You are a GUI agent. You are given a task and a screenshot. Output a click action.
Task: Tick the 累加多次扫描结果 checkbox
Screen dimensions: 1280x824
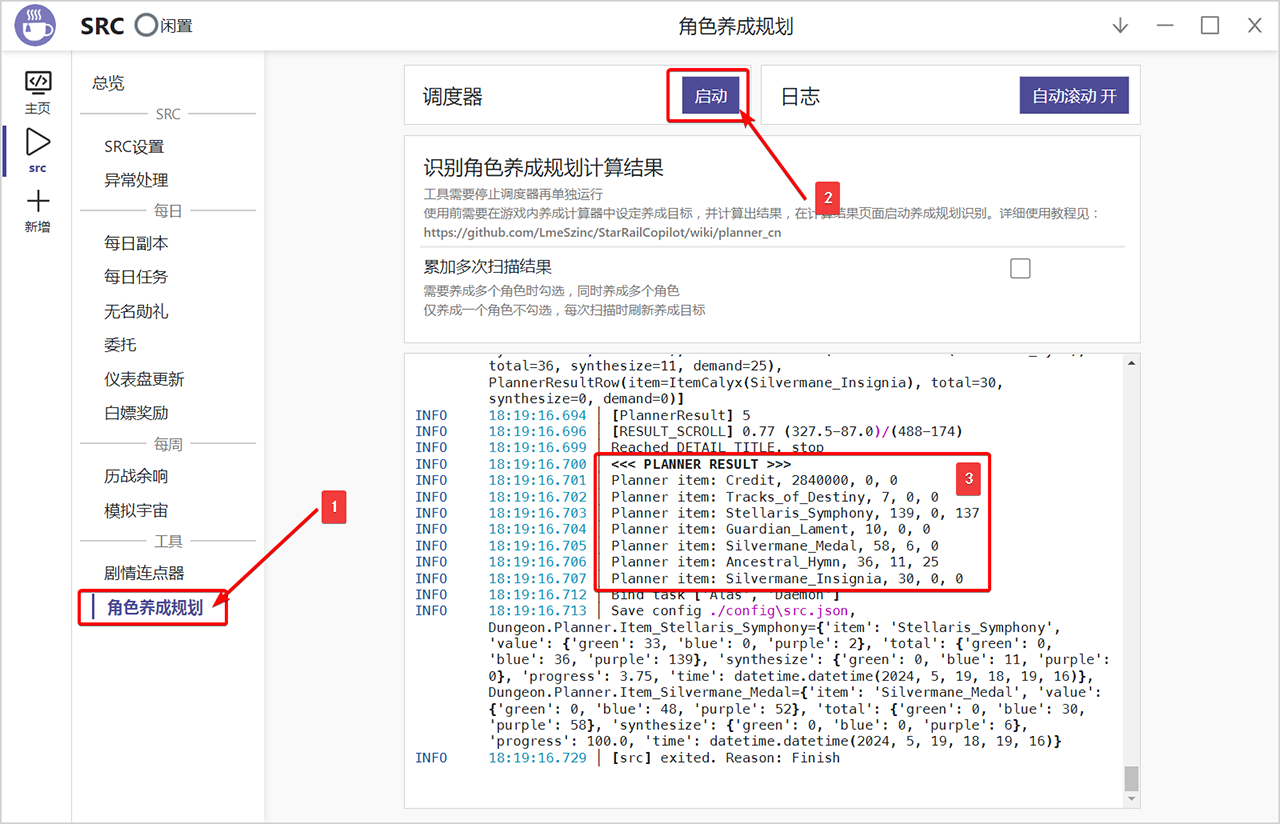(1020, 268)
